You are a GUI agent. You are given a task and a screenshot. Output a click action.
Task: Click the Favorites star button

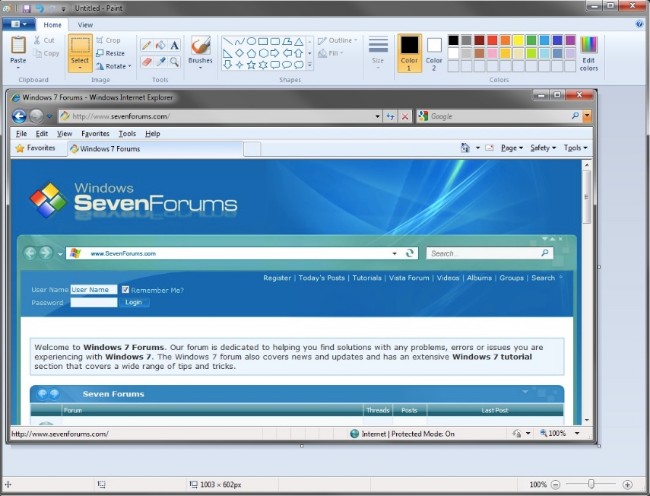pyautogui.click(x=35, y=148)
